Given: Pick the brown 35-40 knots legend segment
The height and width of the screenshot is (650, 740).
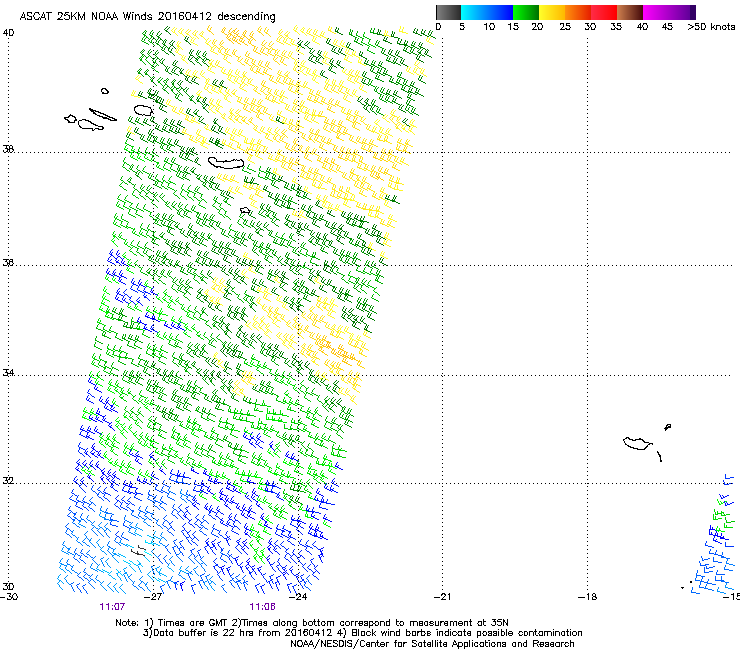Looking at the screenshot, I should (630, 12).
